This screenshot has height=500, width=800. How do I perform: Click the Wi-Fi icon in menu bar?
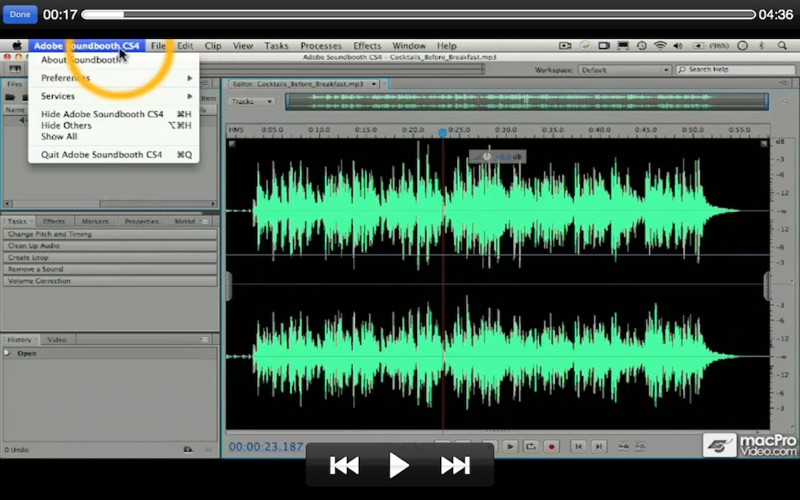pyautogui.click(x=660, y=45)
